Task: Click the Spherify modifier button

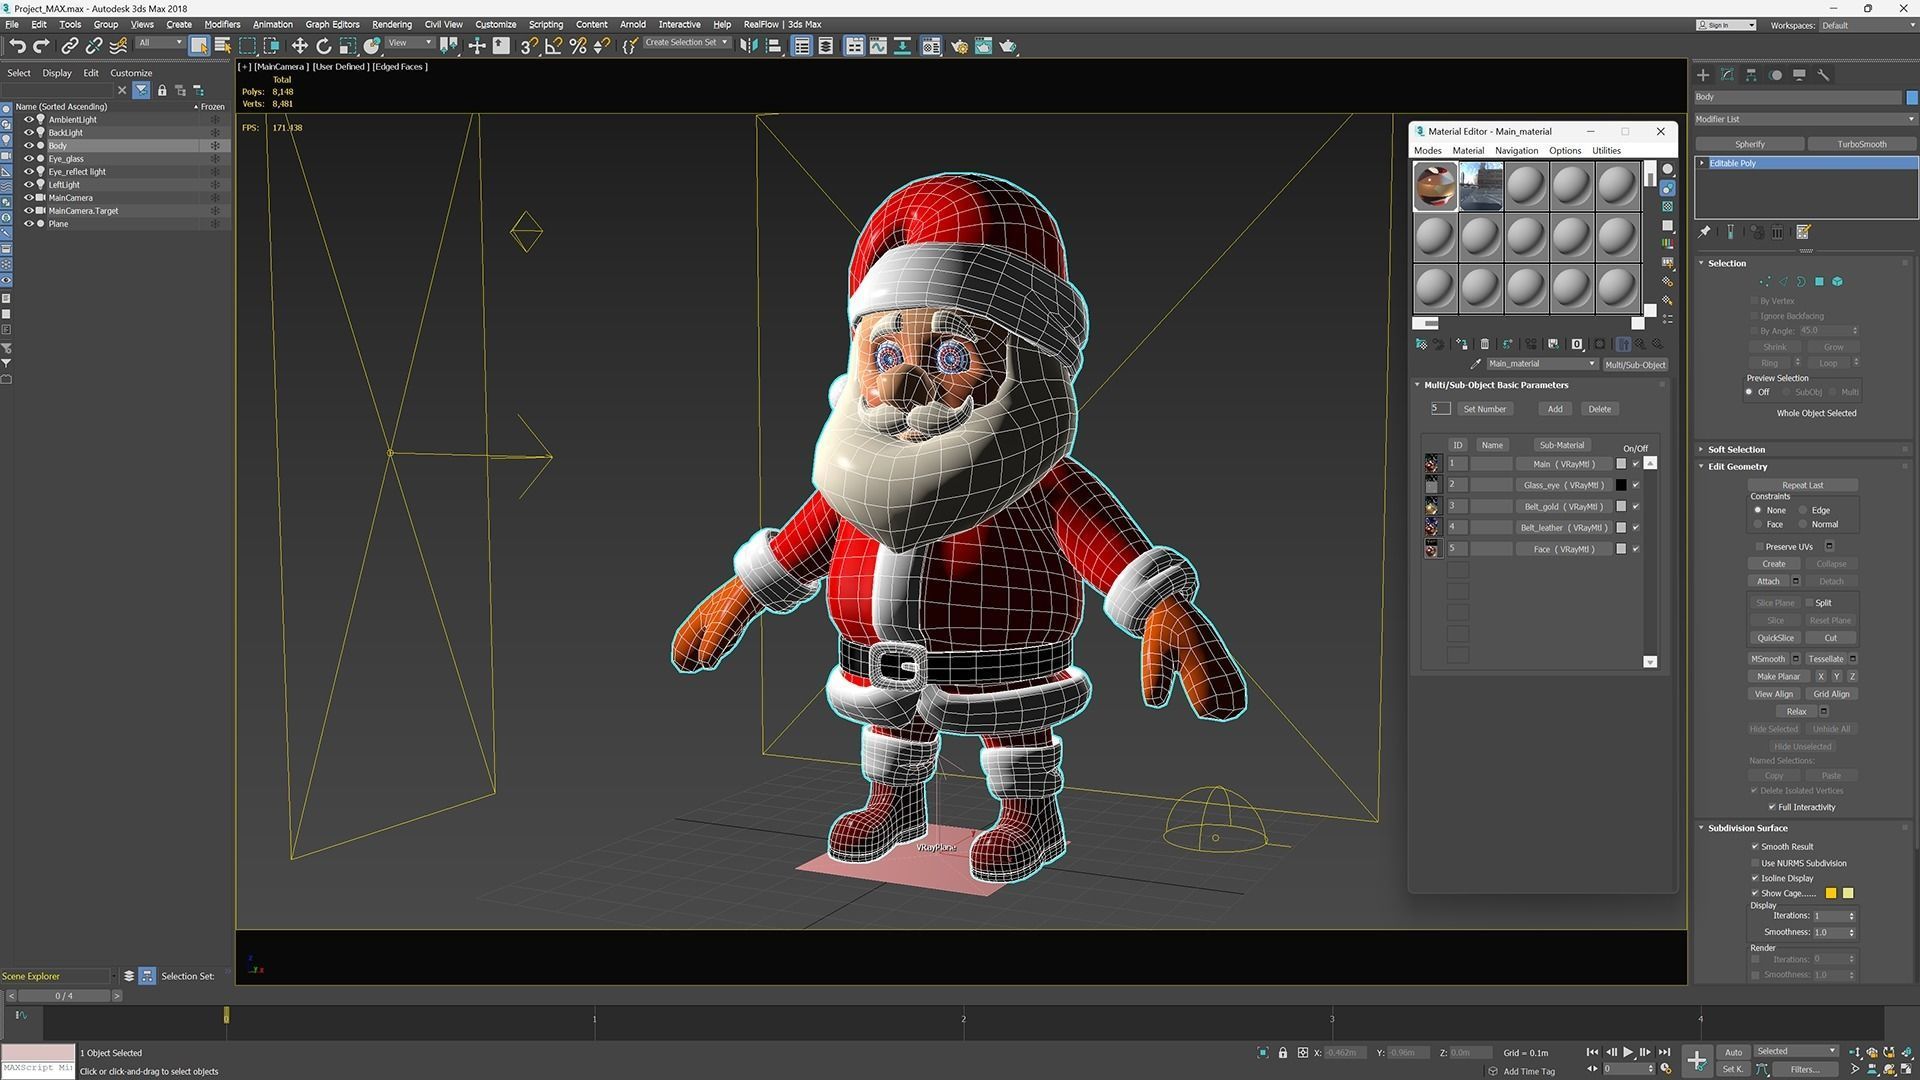Action: point(1749,144)
